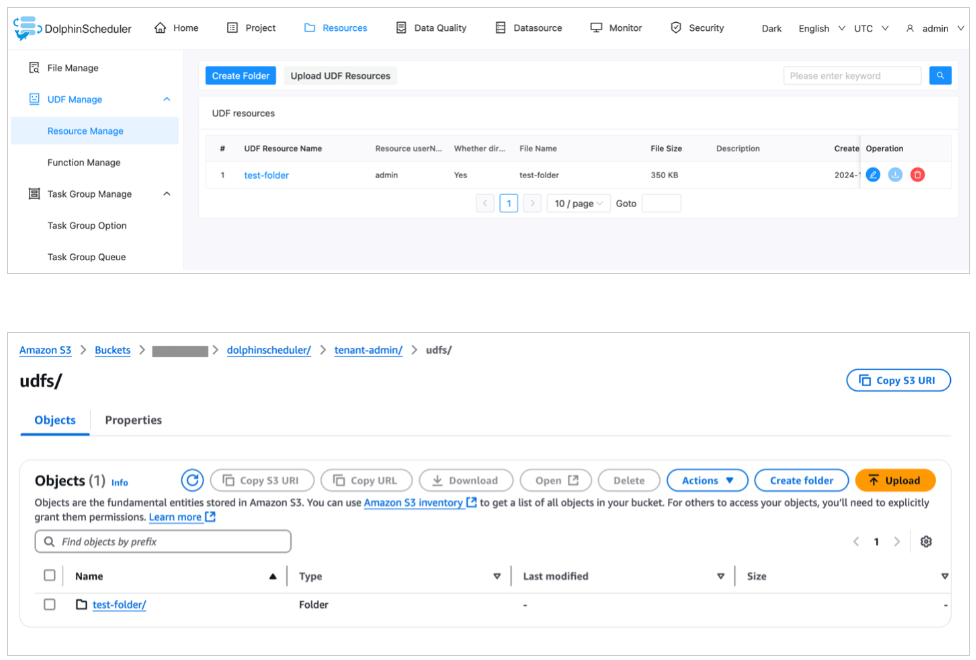The width and height of the screenshot is (976, 660).
Task: Switch to Dark theme
Action: coord(771,28)
